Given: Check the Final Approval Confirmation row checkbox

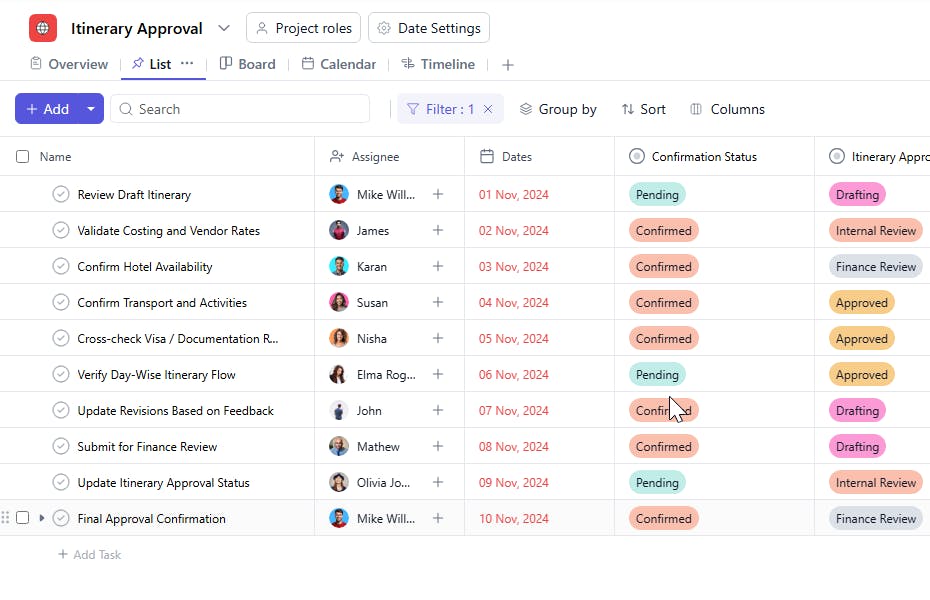Looking at the screenshot, I should click(x=23, y=518).
